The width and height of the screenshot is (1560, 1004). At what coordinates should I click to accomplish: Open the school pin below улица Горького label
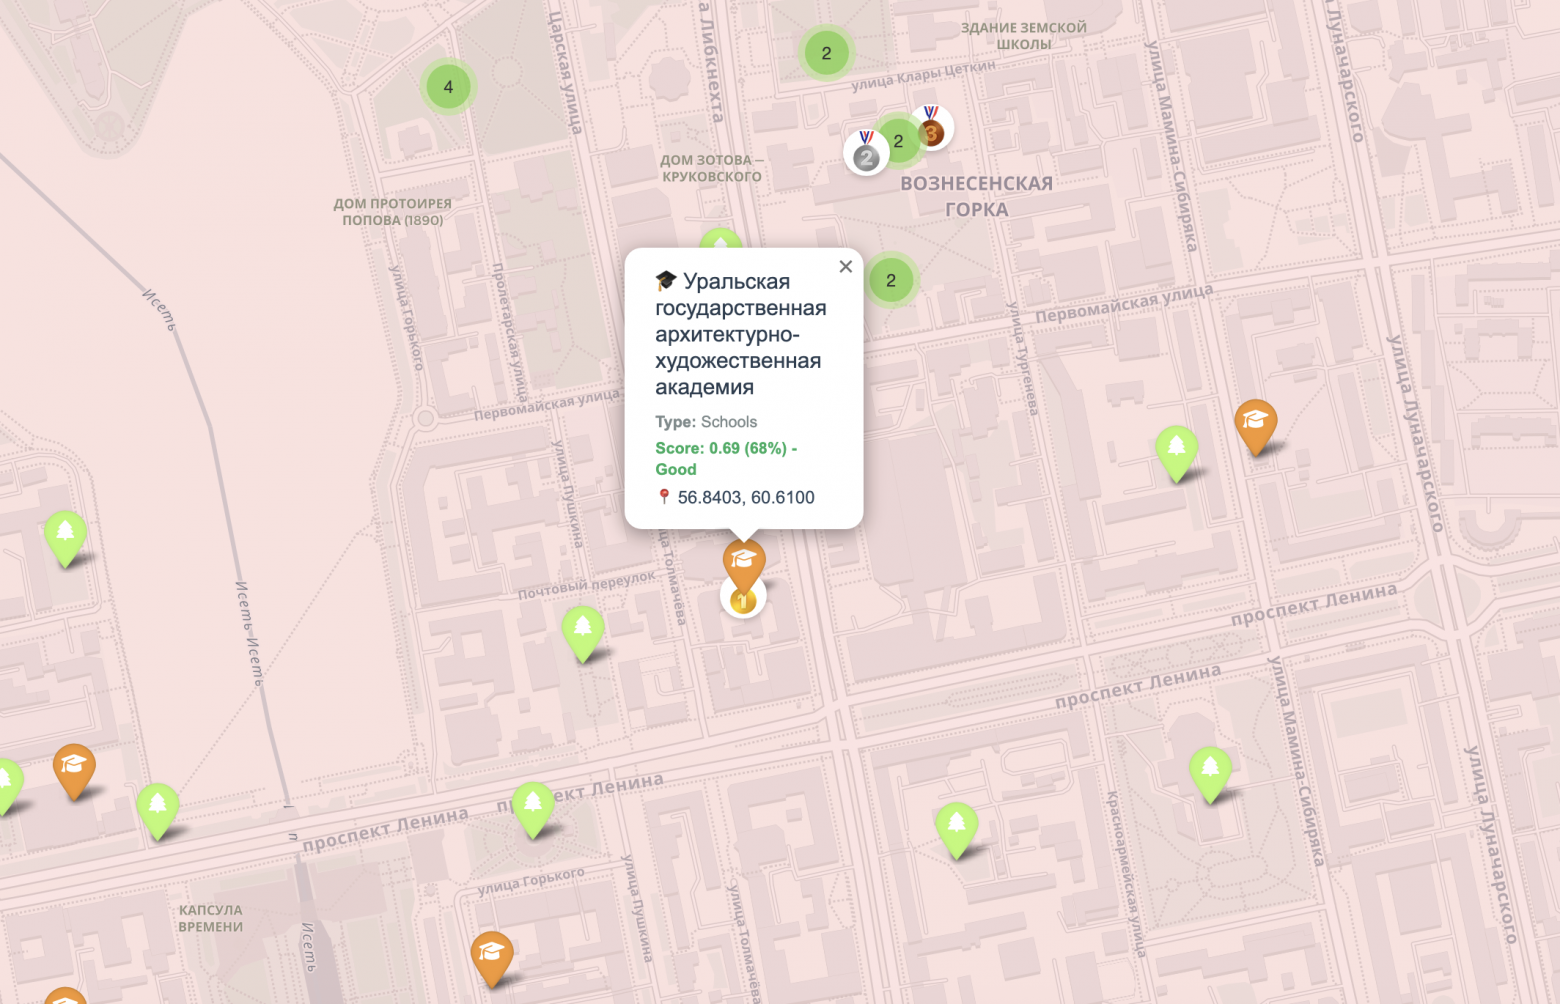coord(491,957)
